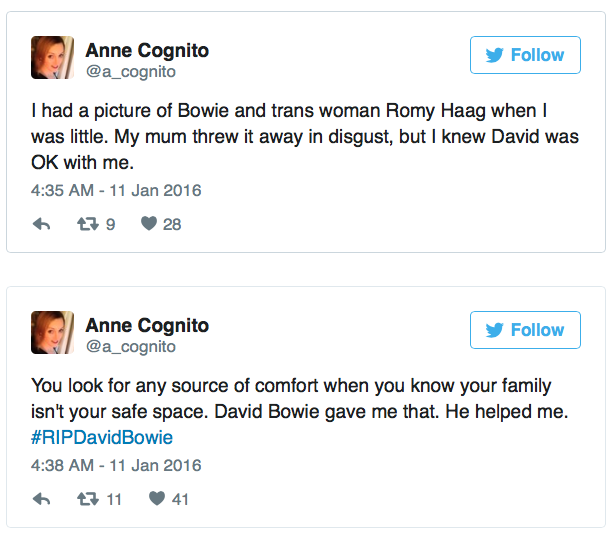Image resolution: width=613 pixels, height=535 pixels.
Task: Reply to the #RIPDavidBowie tweet
Action: [x=42, y=499]
